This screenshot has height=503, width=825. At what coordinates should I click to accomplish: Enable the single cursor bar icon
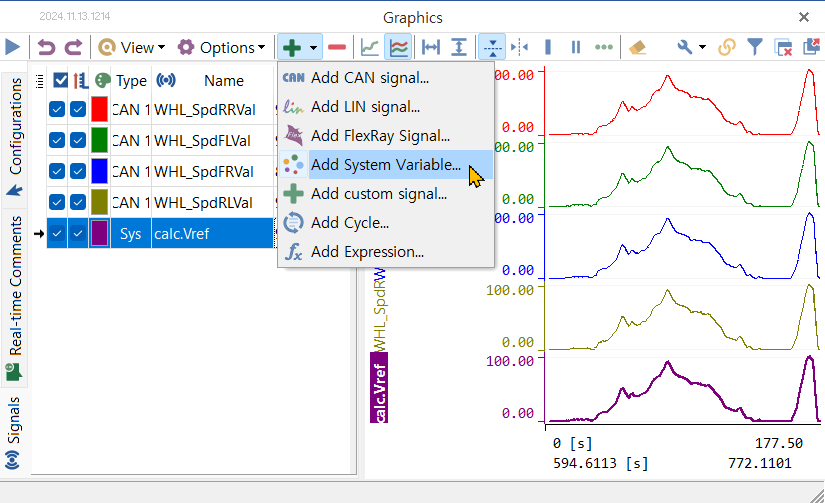(x=548, y=47)
